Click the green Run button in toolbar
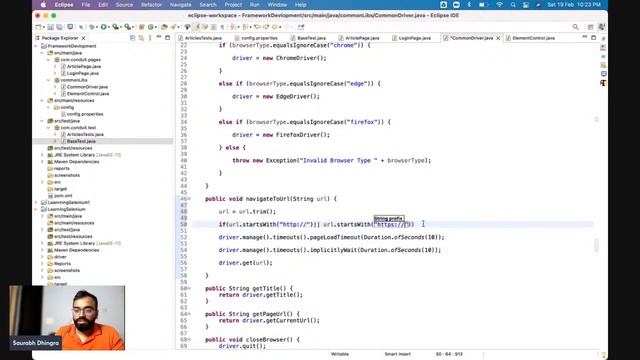The image size is (640, 360). 104,27
